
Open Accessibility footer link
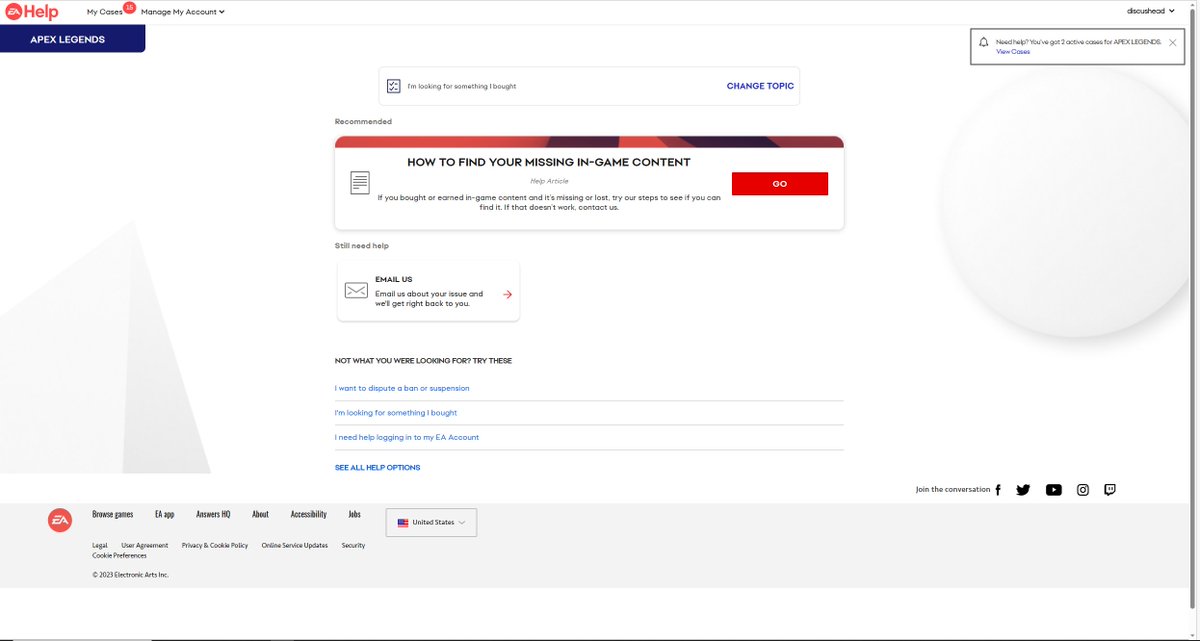(x=309, y=514)
